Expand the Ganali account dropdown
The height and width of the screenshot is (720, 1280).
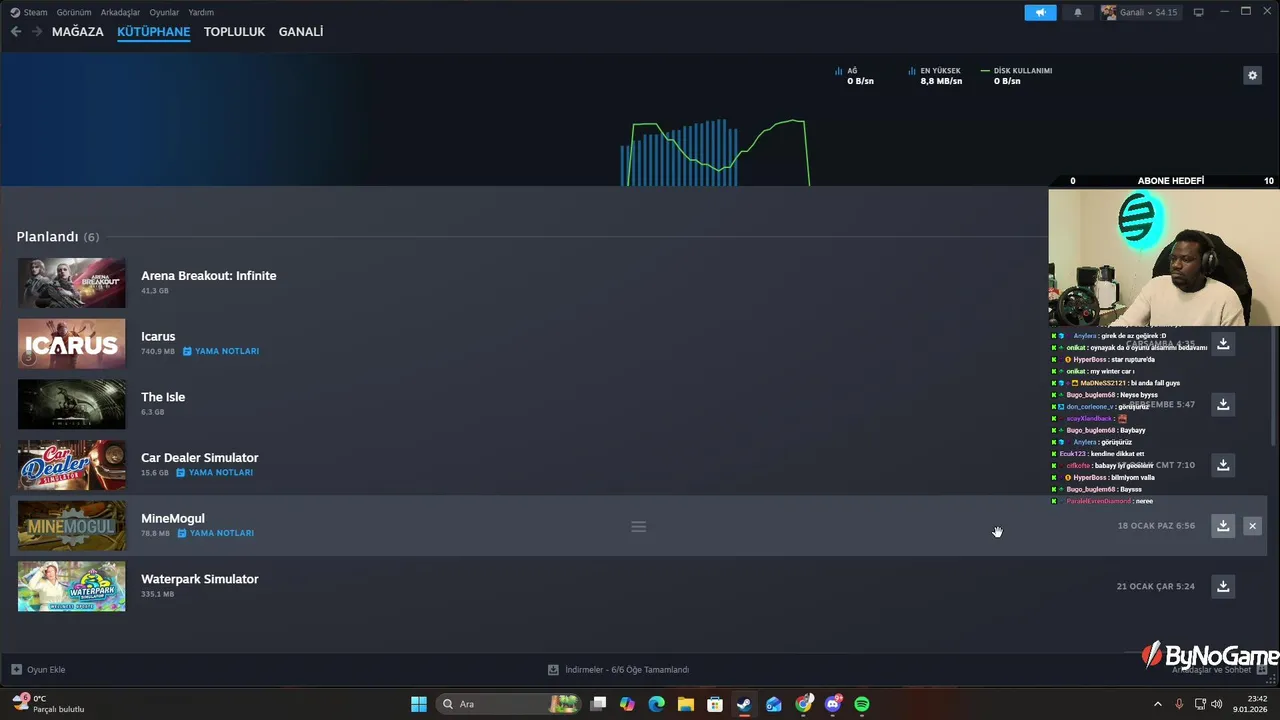(1143, 12)
